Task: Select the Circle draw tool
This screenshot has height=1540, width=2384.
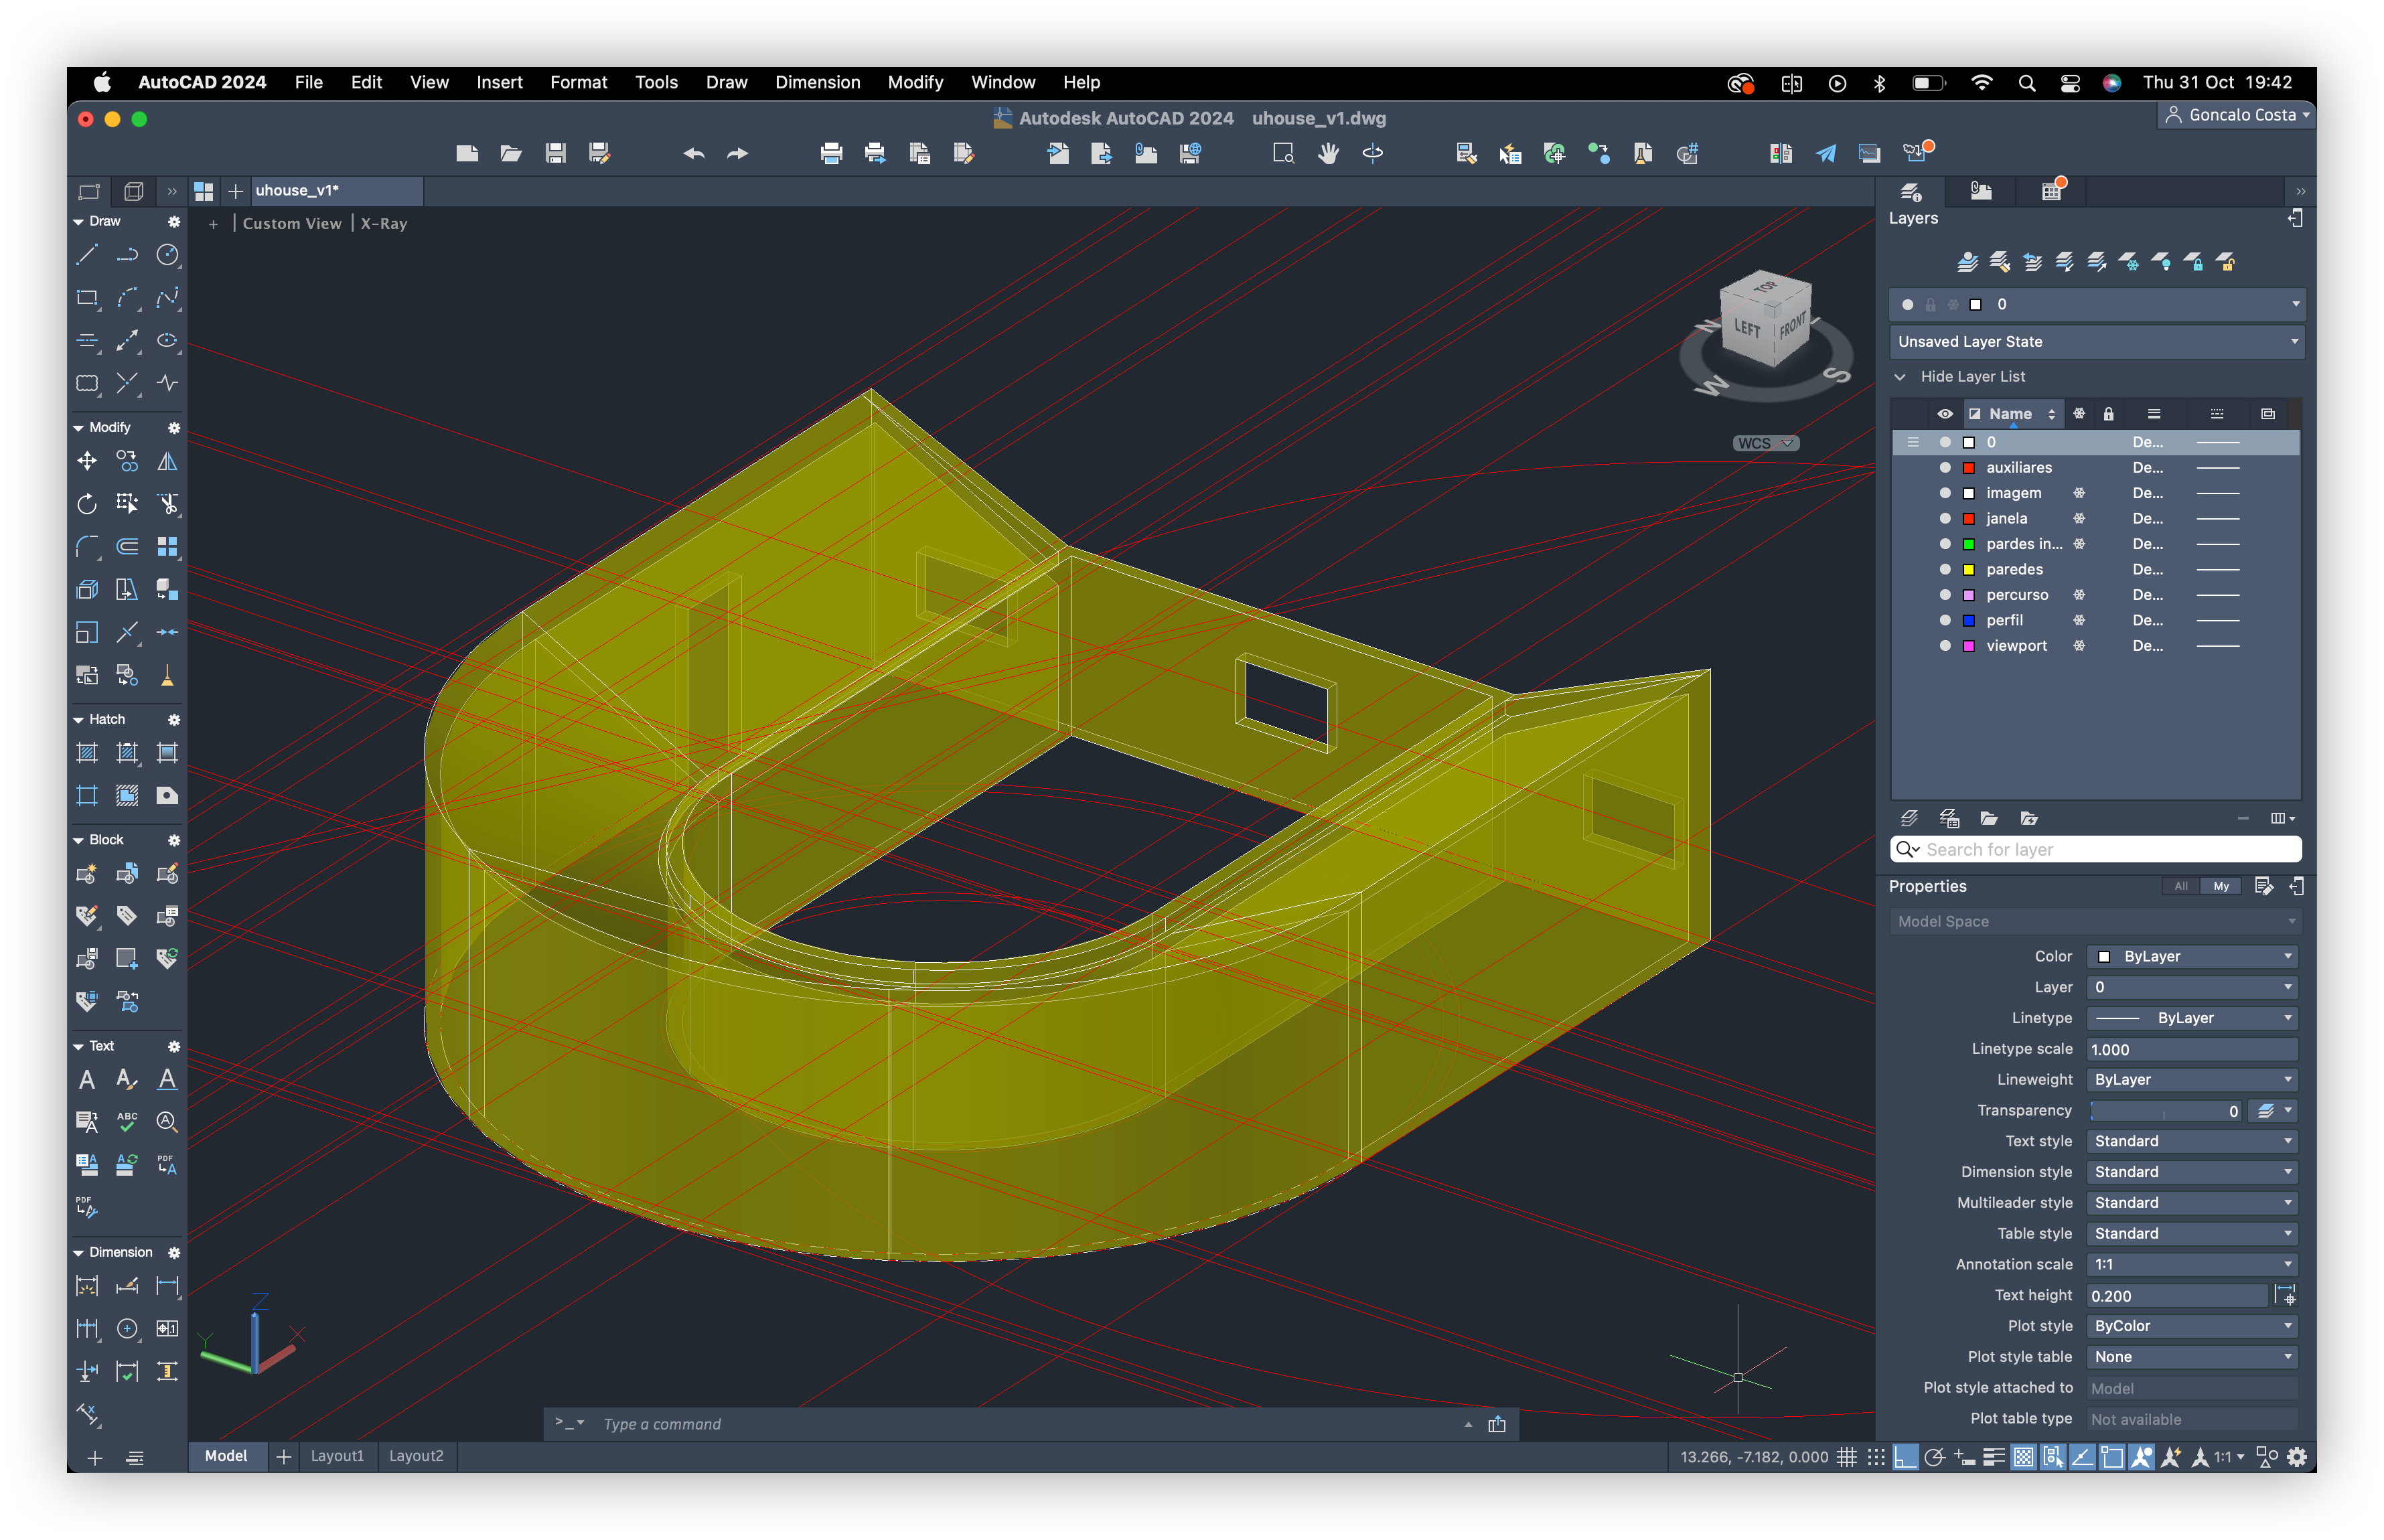Action: 167,256
